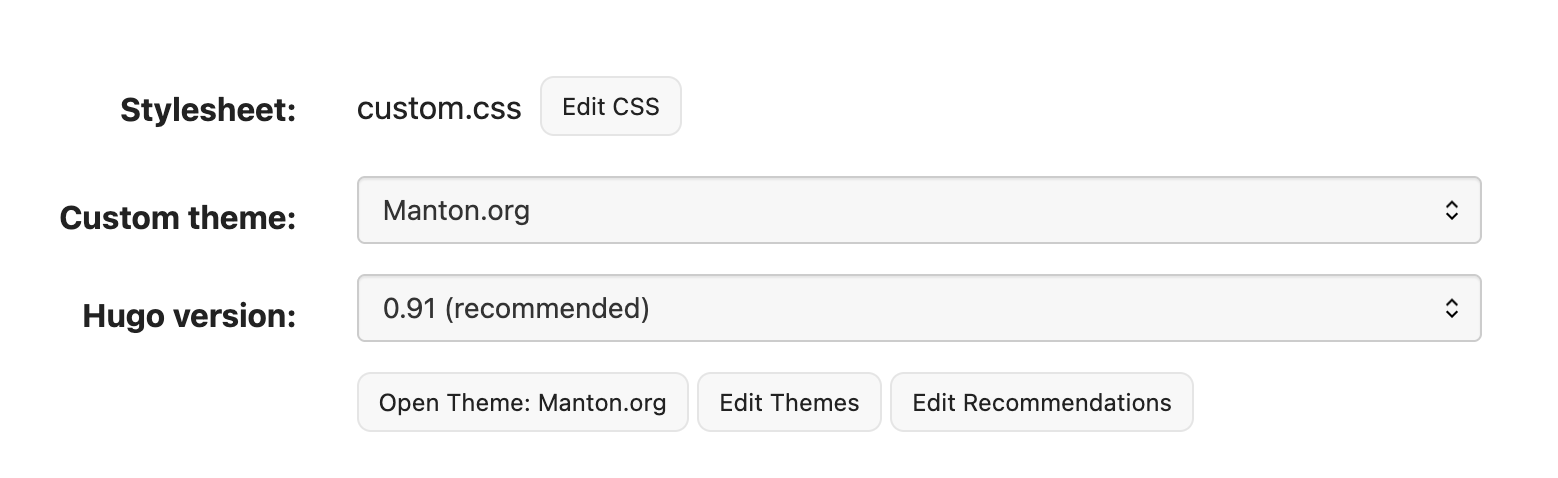Click the 0.91 (recommended) version value
Screen dimensions: 1558x478
click(516, 309)
